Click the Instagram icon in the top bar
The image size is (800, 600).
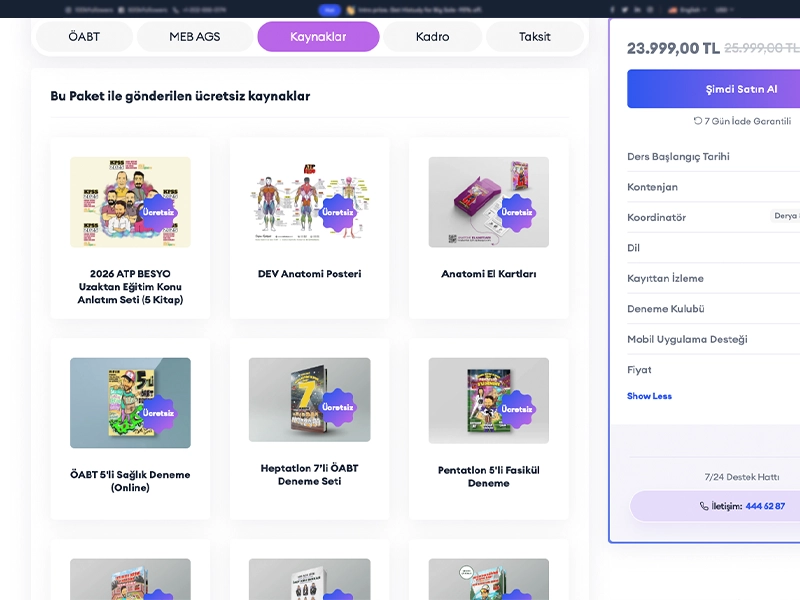[x=650, y=10]
